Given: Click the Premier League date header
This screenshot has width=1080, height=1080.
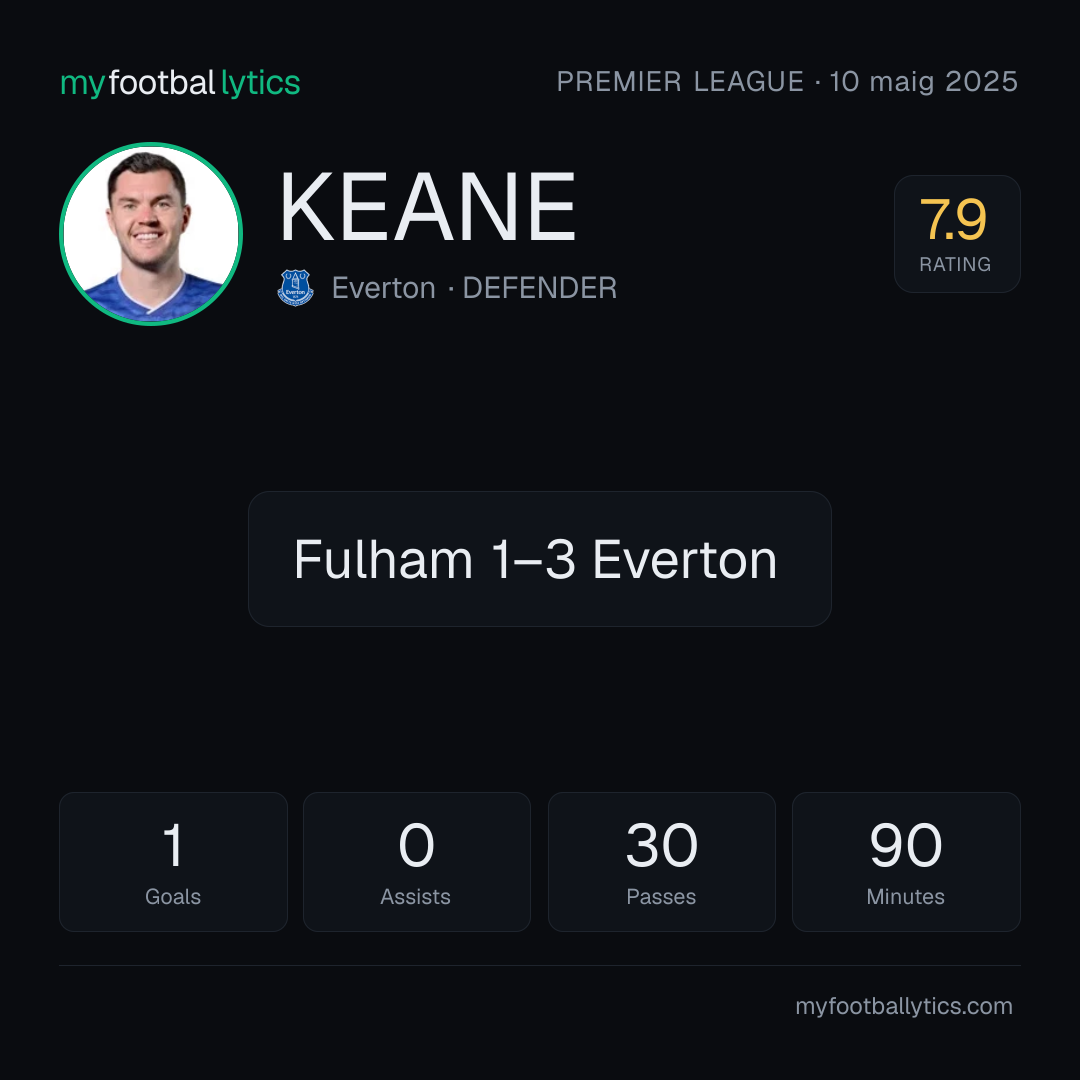Looking at the screenshot, I should tap(787, 81).
